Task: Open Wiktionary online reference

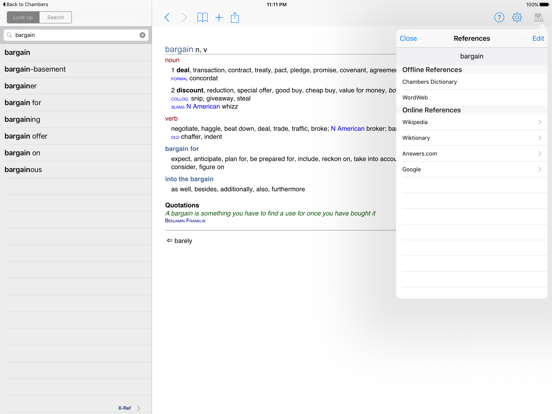Action: [472, 138]
